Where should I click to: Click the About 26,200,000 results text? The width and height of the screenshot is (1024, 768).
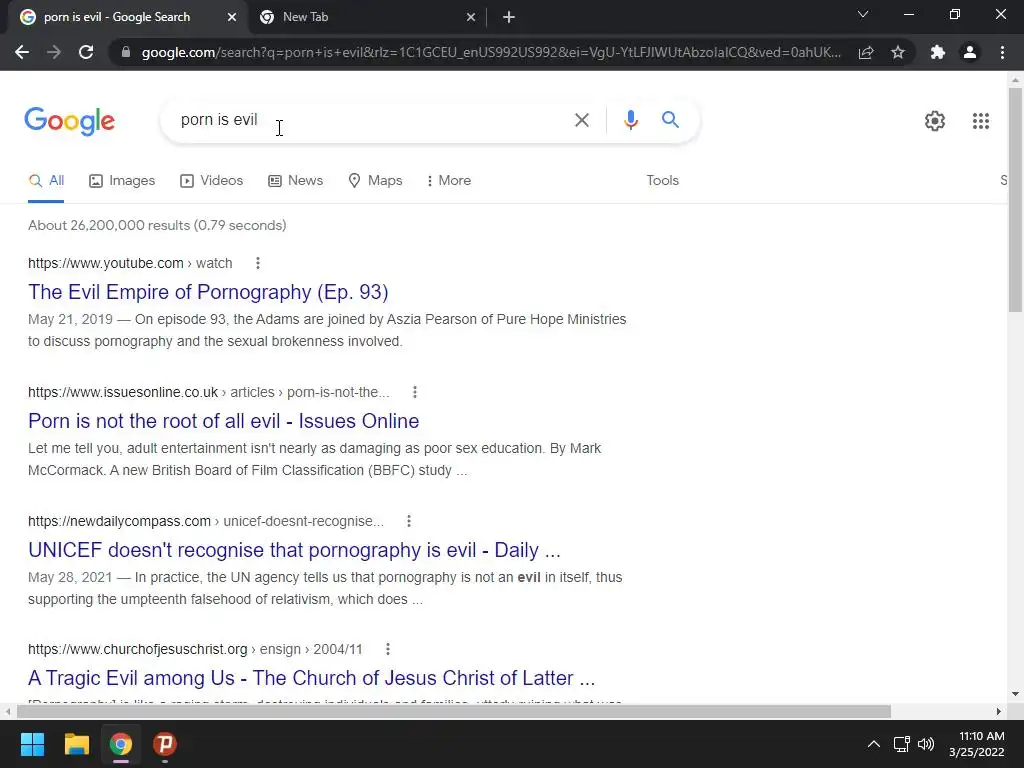click(x=157, y=225)
